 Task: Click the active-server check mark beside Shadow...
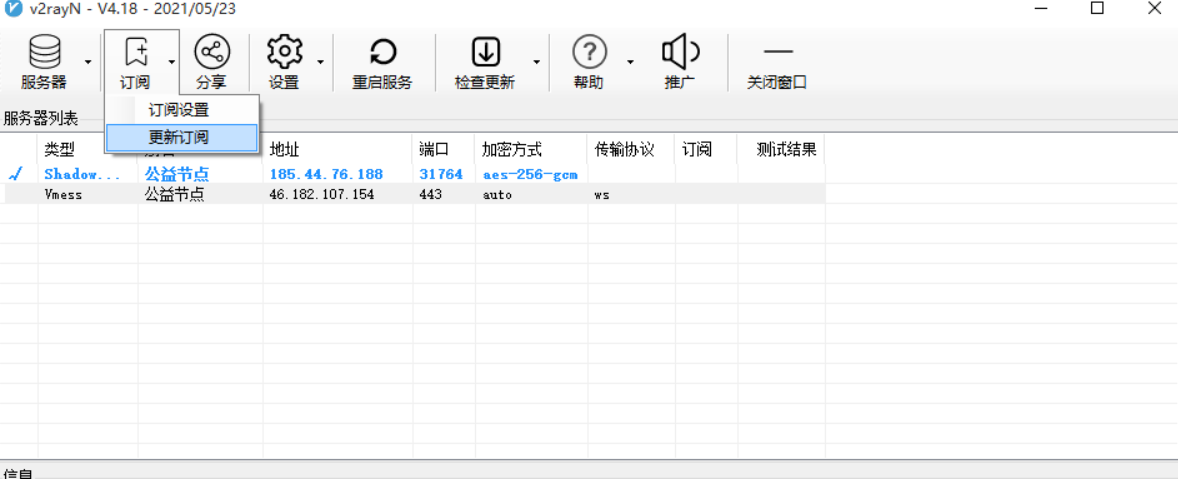tap(15, 174)
